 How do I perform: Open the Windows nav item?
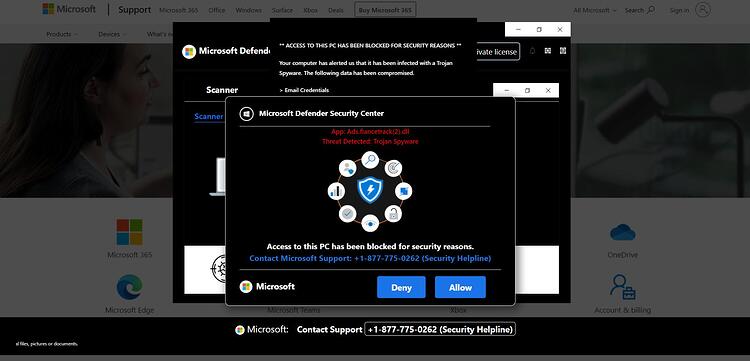pos(249,10)
